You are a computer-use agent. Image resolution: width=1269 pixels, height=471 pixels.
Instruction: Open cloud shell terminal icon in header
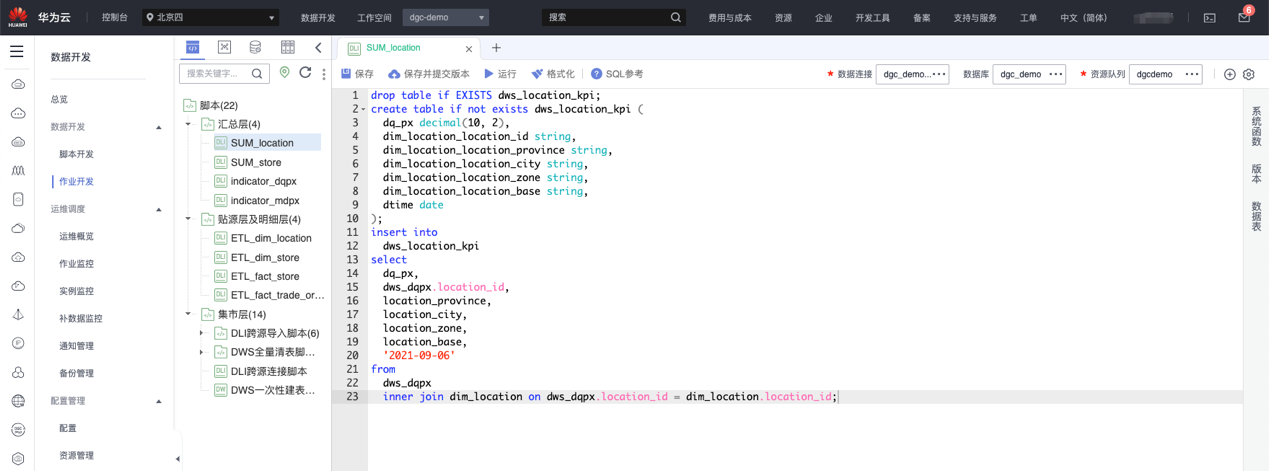coord(1209,17)
